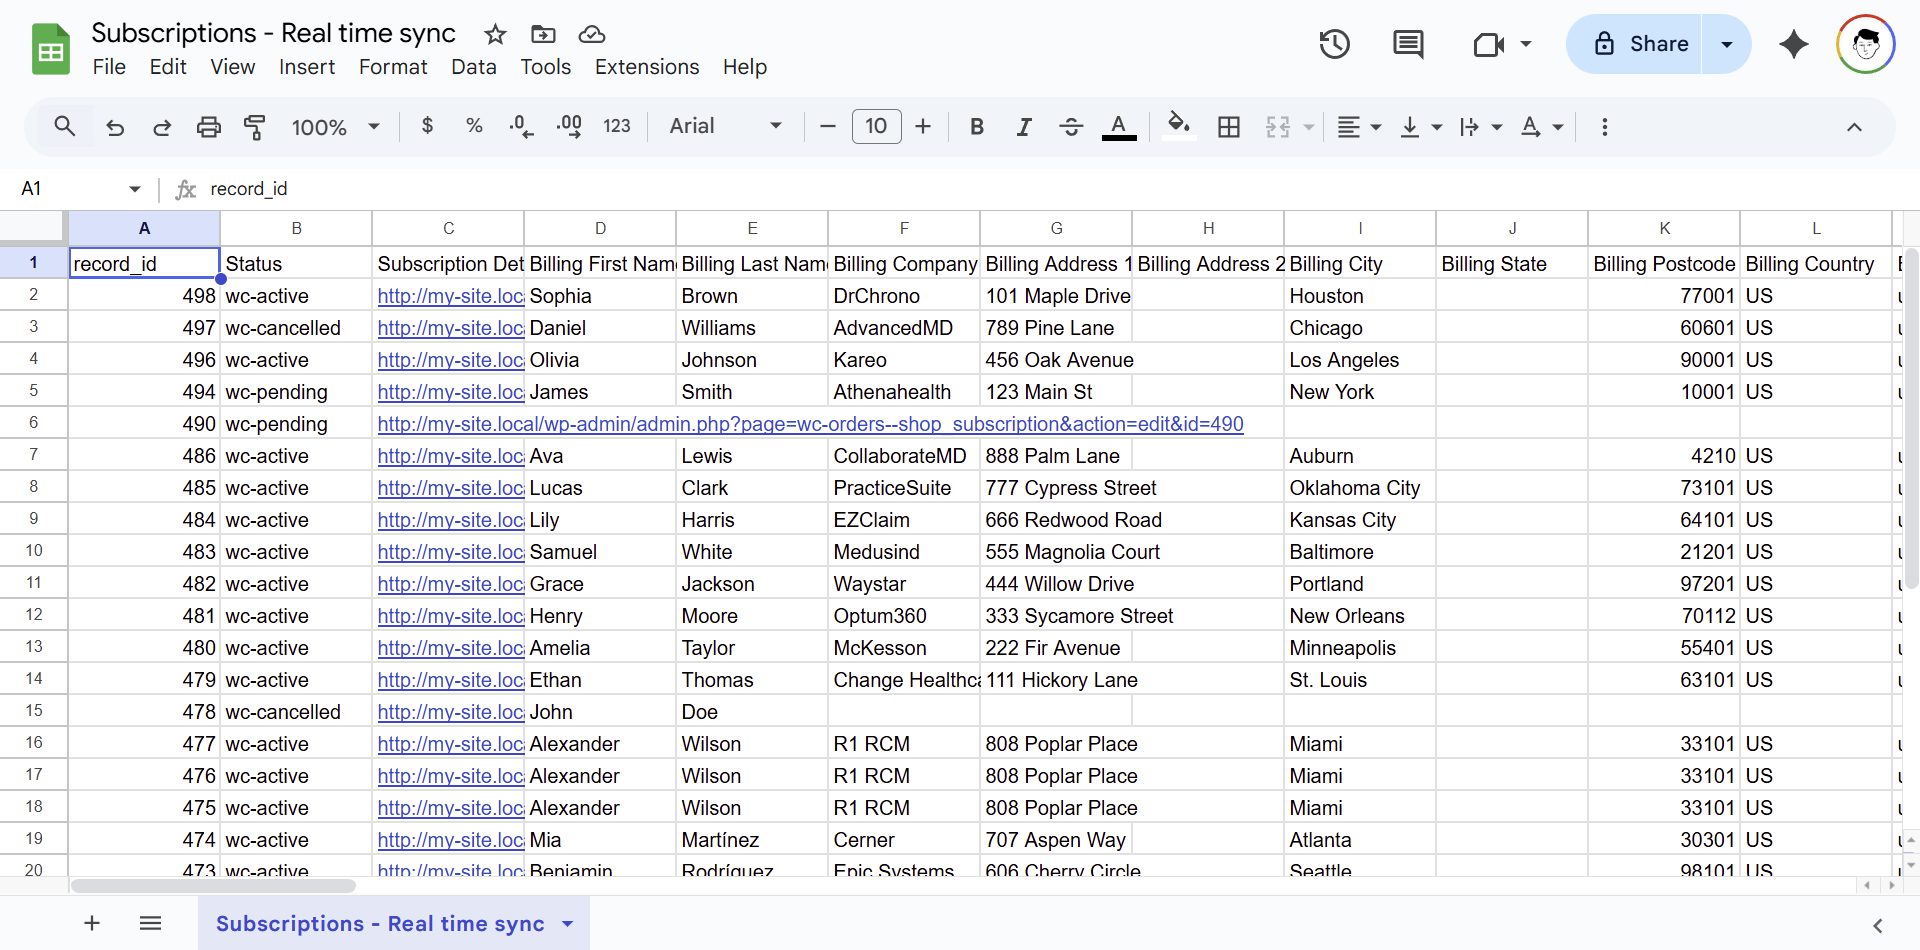This screenshot has height=950, width=1920.
Task: Open the Format menu
Action: point(393,67)
